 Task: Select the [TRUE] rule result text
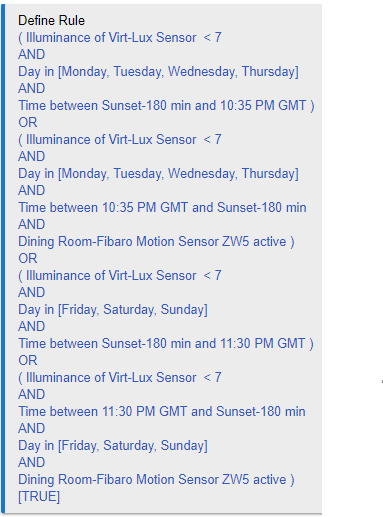39,496
